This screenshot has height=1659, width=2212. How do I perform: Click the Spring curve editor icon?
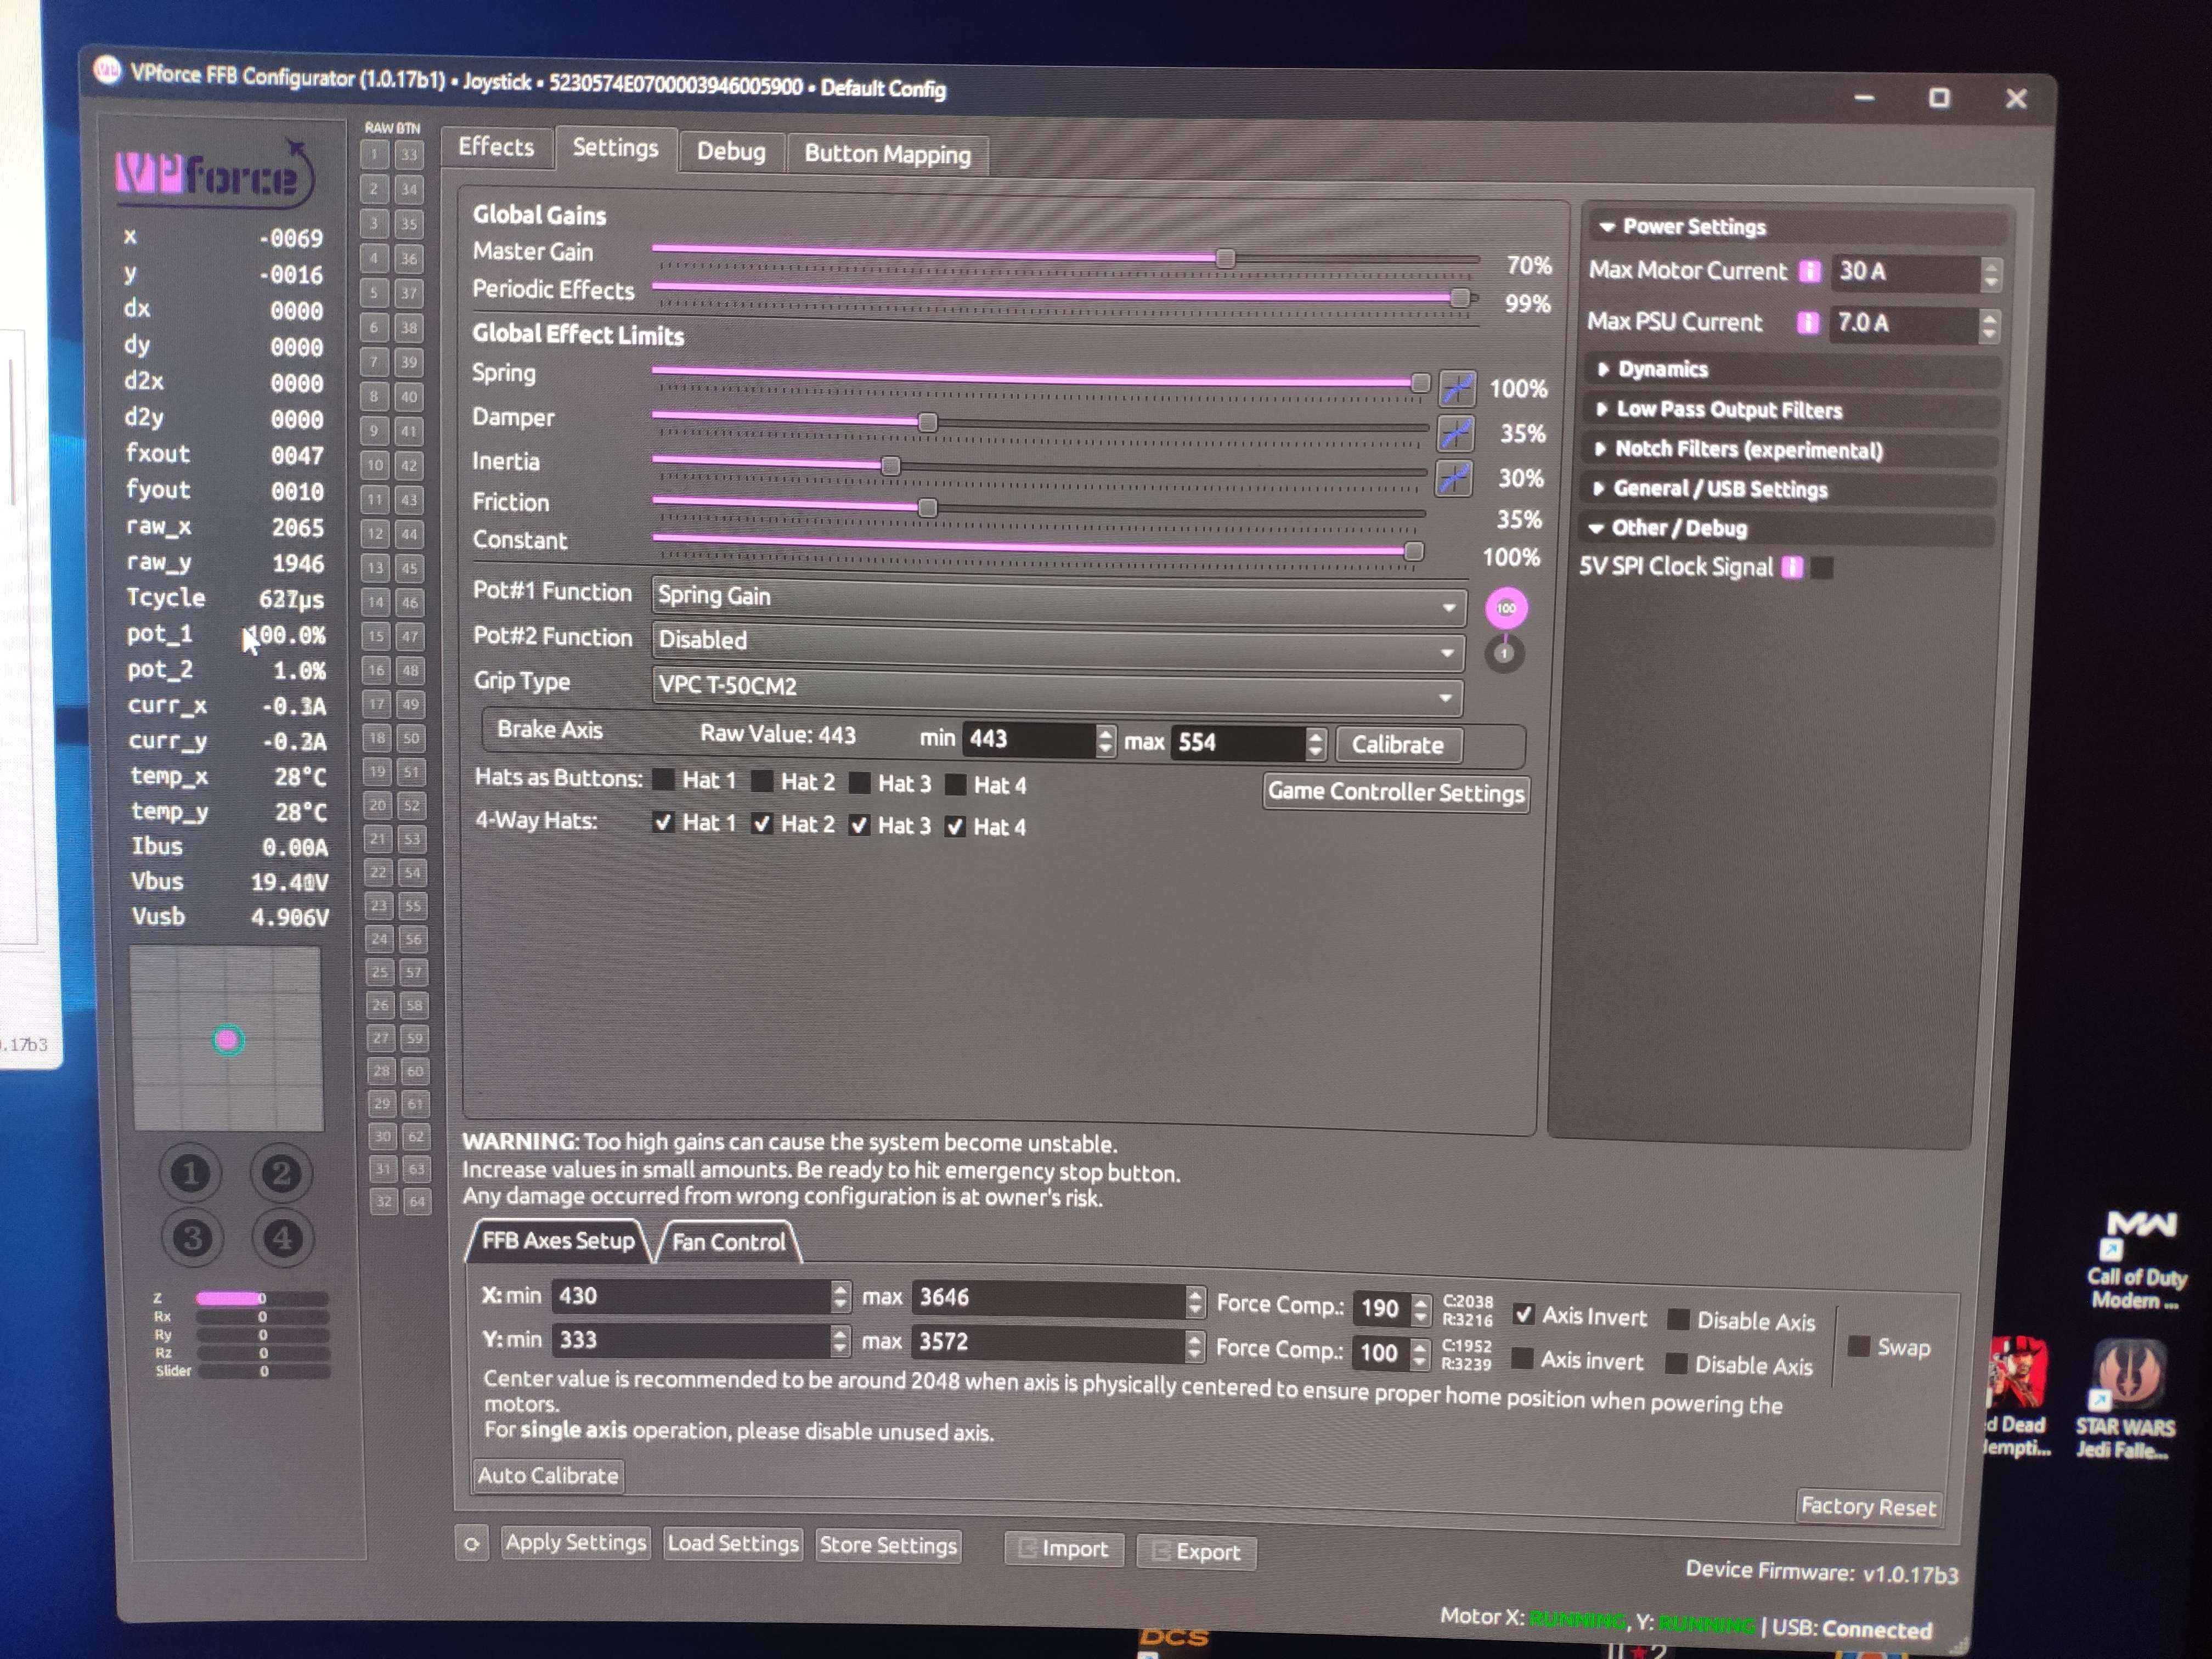coord(1457,388)
